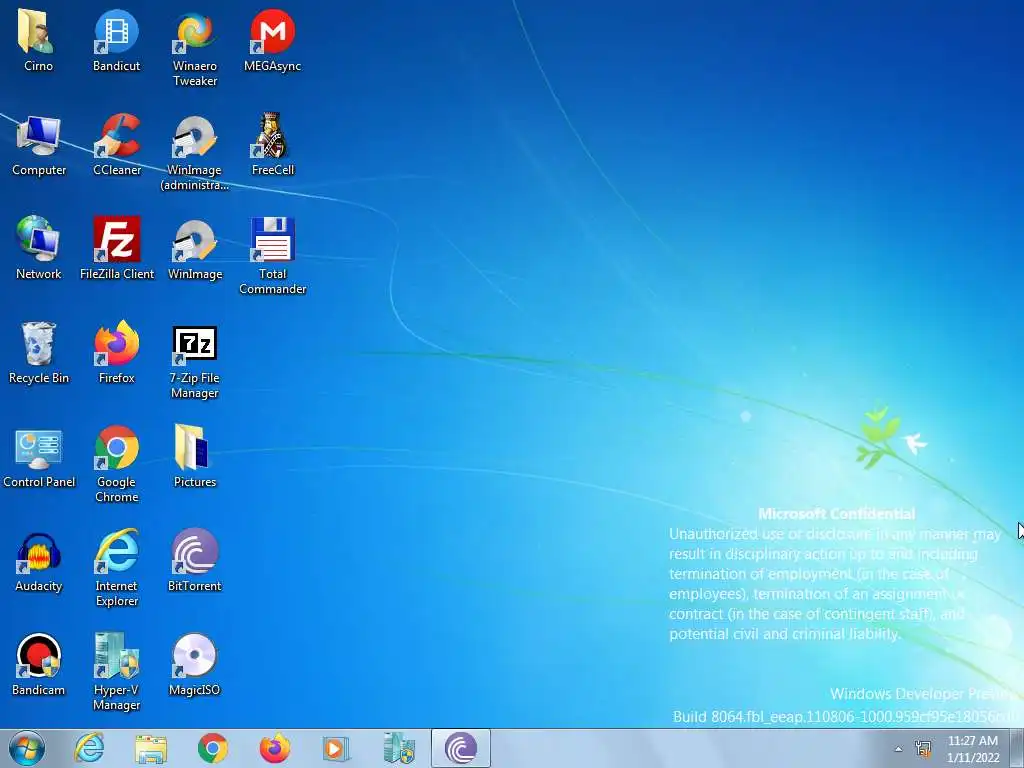Switch to the active BitTorrent taskbar button

click(460, 748)
